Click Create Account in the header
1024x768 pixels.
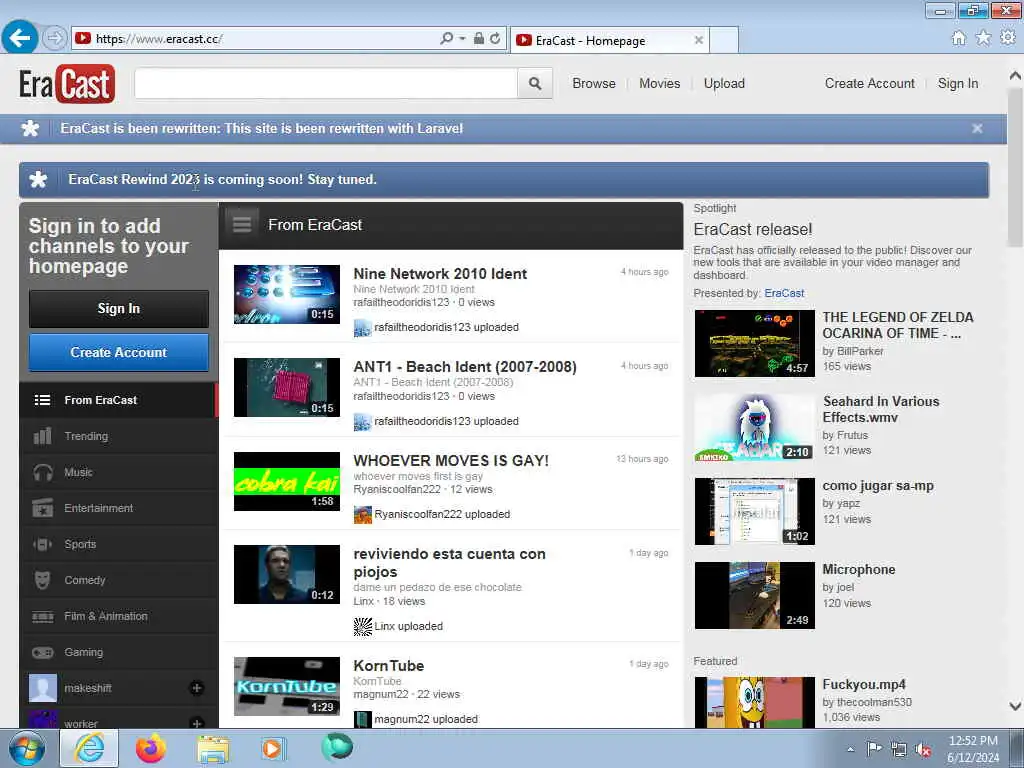[x=869, y=84]
